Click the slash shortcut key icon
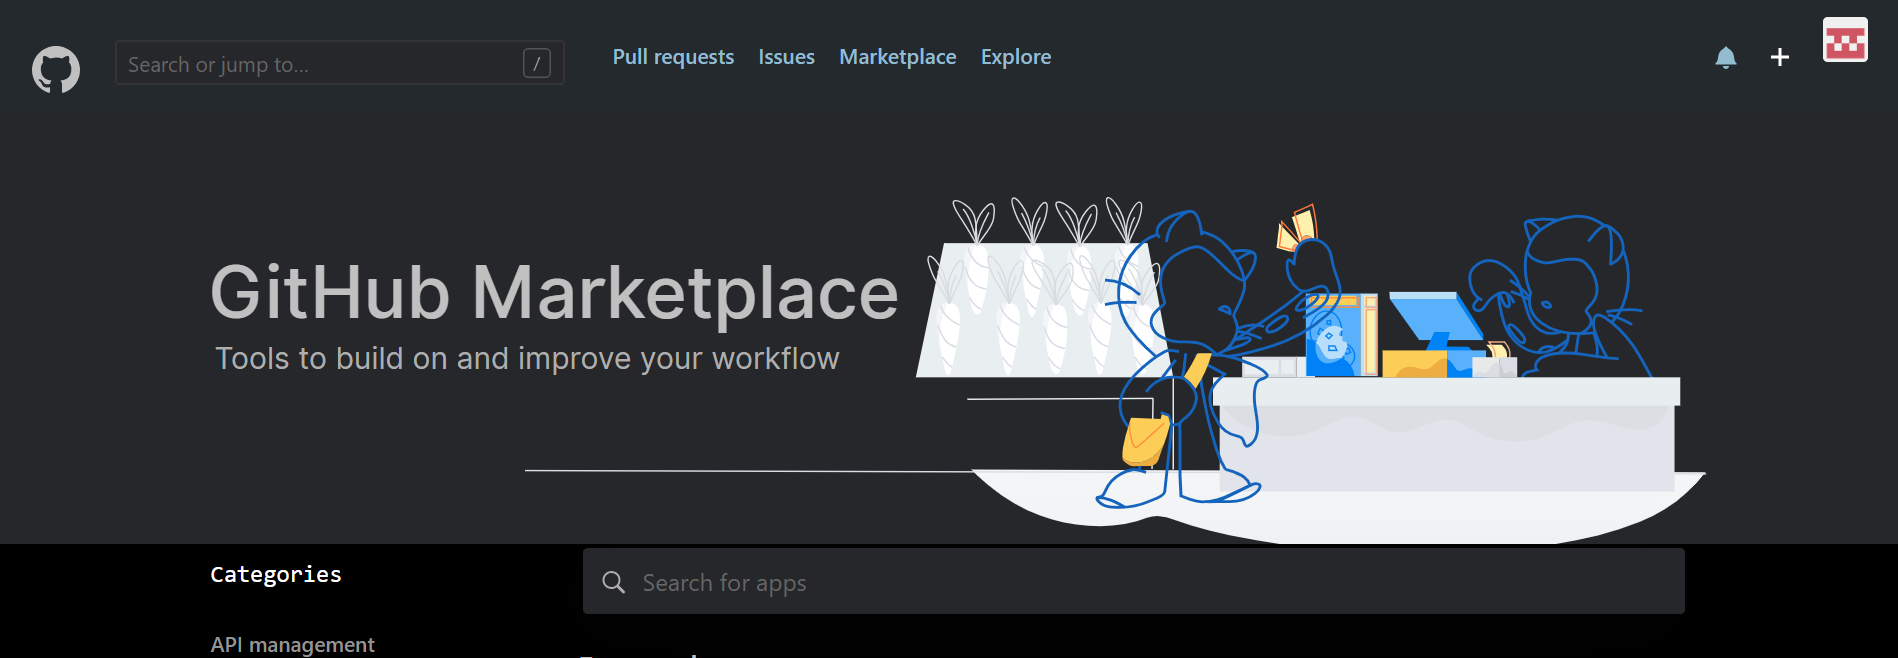Screen dimensions: 1898x658 point(537,64)
